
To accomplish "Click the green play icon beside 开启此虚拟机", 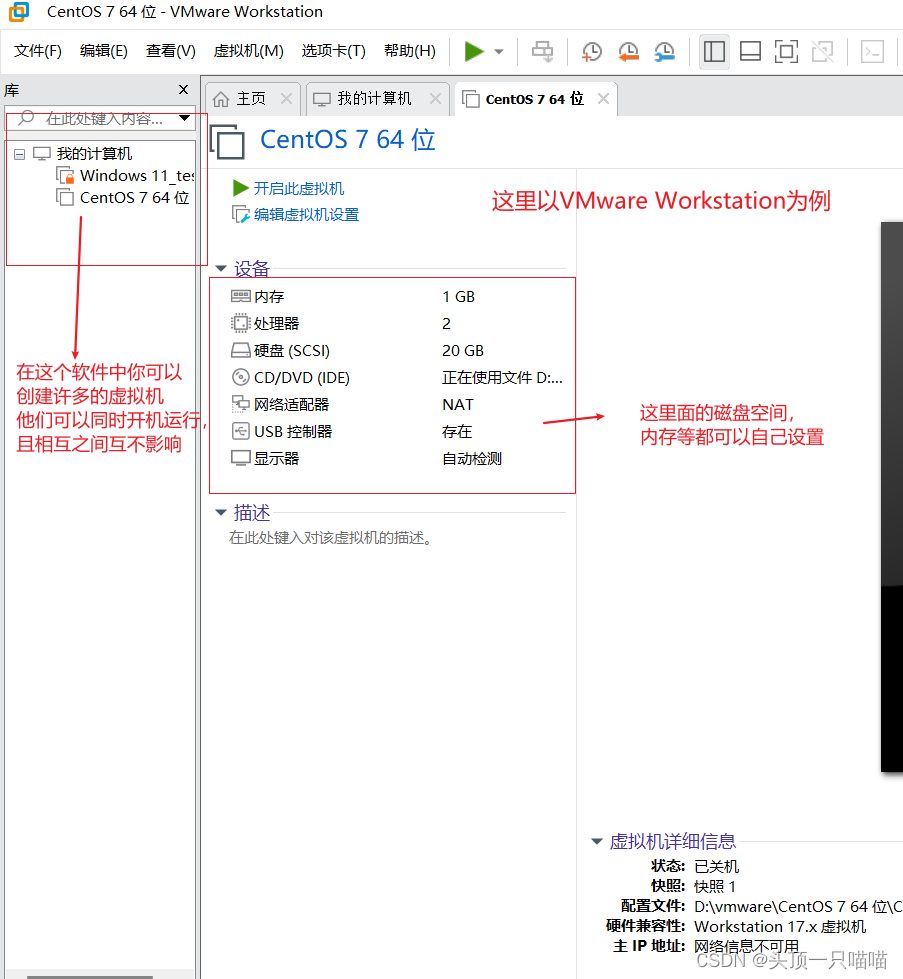I will [x=241, y=187].
